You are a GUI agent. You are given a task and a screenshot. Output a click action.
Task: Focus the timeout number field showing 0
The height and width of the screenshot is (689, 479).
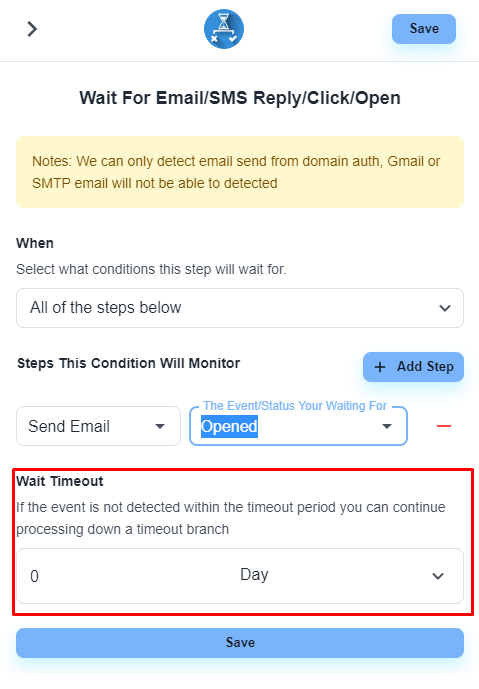tap(123, 576)
